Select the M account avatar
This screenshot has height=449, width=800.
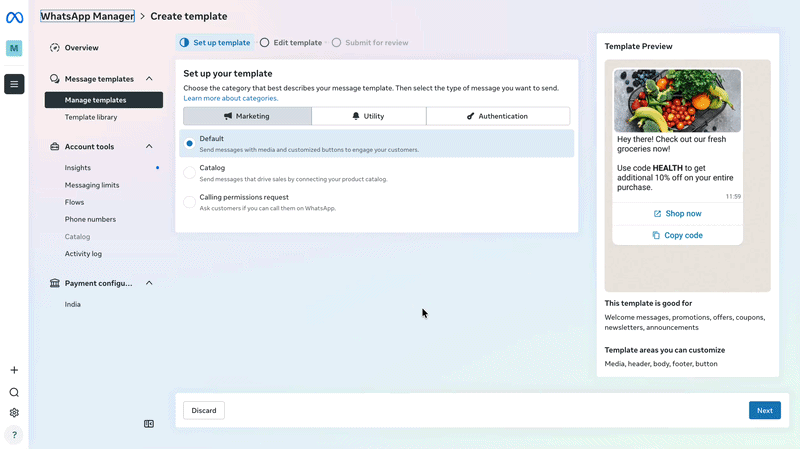tap(14, 48)
